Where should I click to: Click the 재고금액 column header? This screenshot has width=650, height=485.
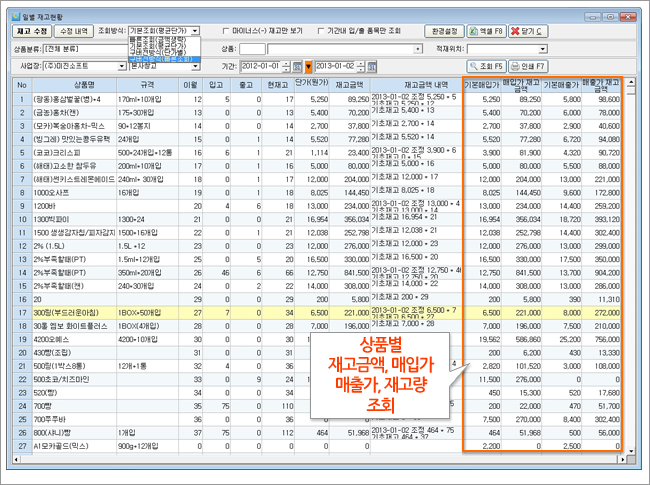click(x=349, y=85)
